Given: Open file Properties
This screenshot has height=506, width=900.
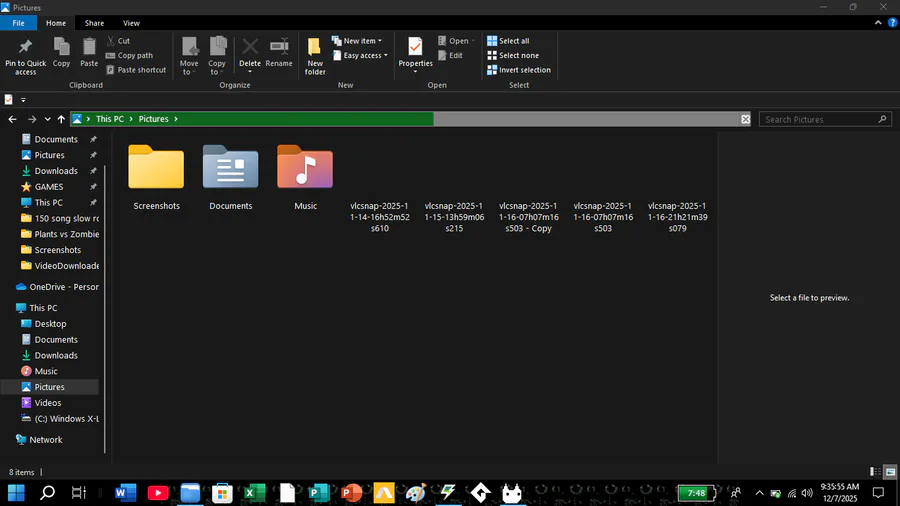Looking at the screenshot, I should (415, 56).
